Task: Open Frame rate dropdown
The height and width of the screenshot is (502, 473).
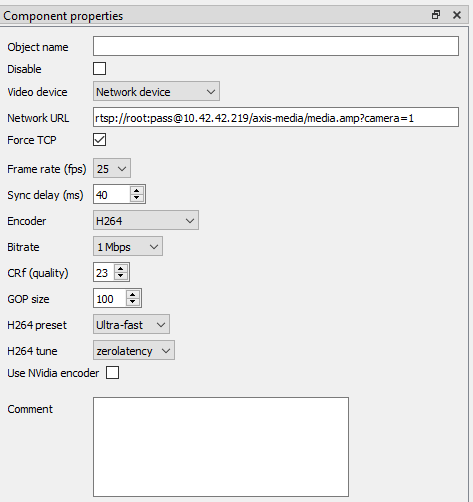Action: 112,169
